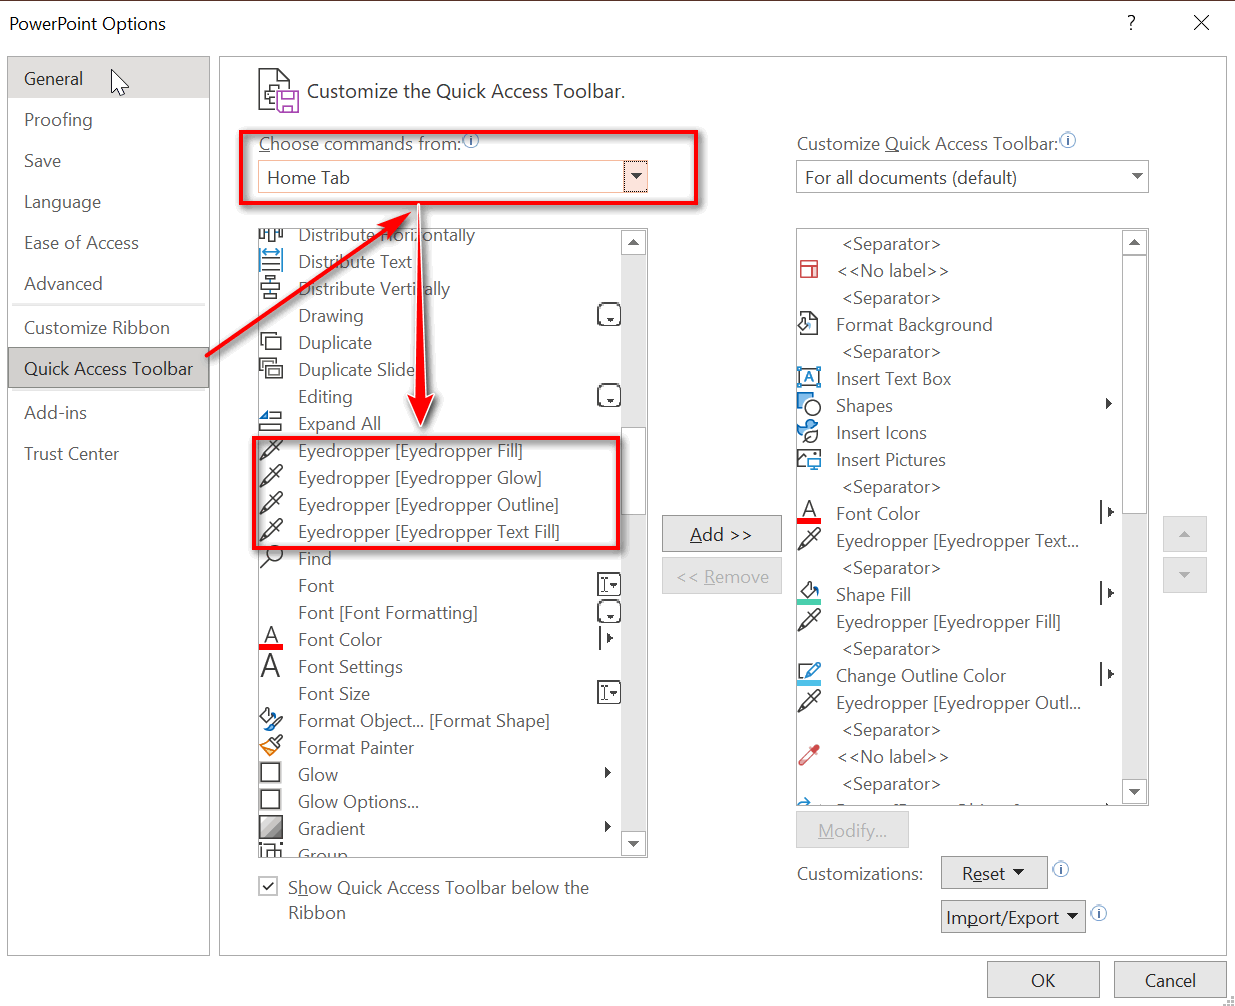Expand the Glow submenu arrow
This screenshot has width=1235, height=1006.
608,773
